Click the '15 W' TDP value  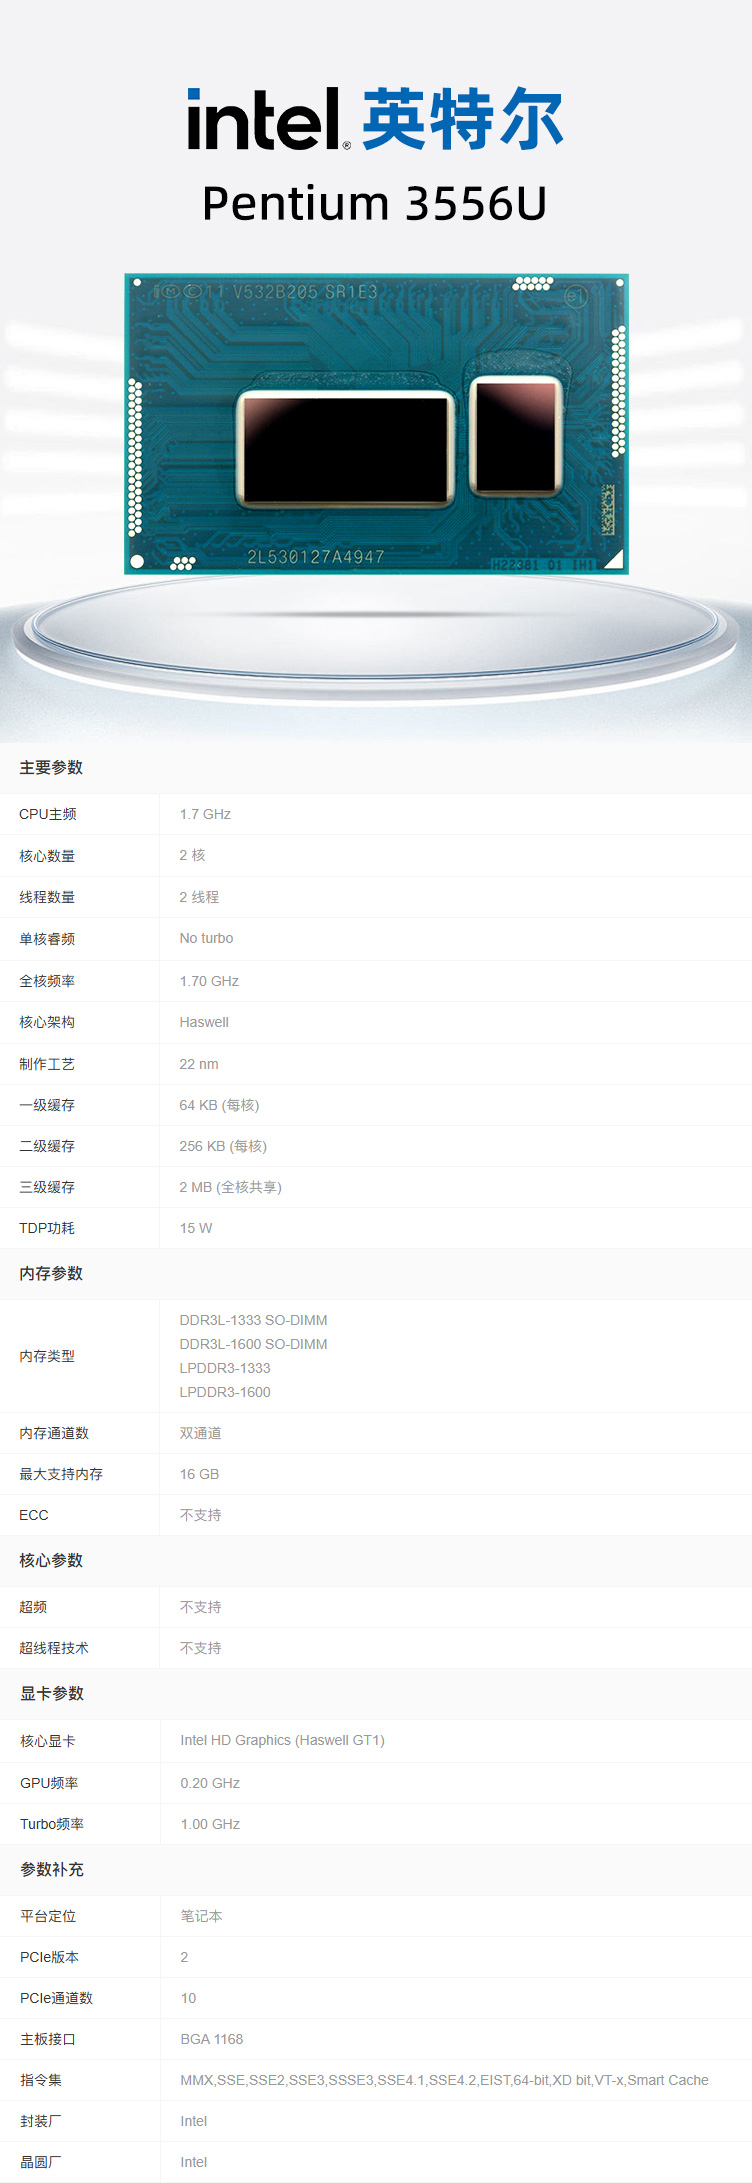tap(196, 1228)
